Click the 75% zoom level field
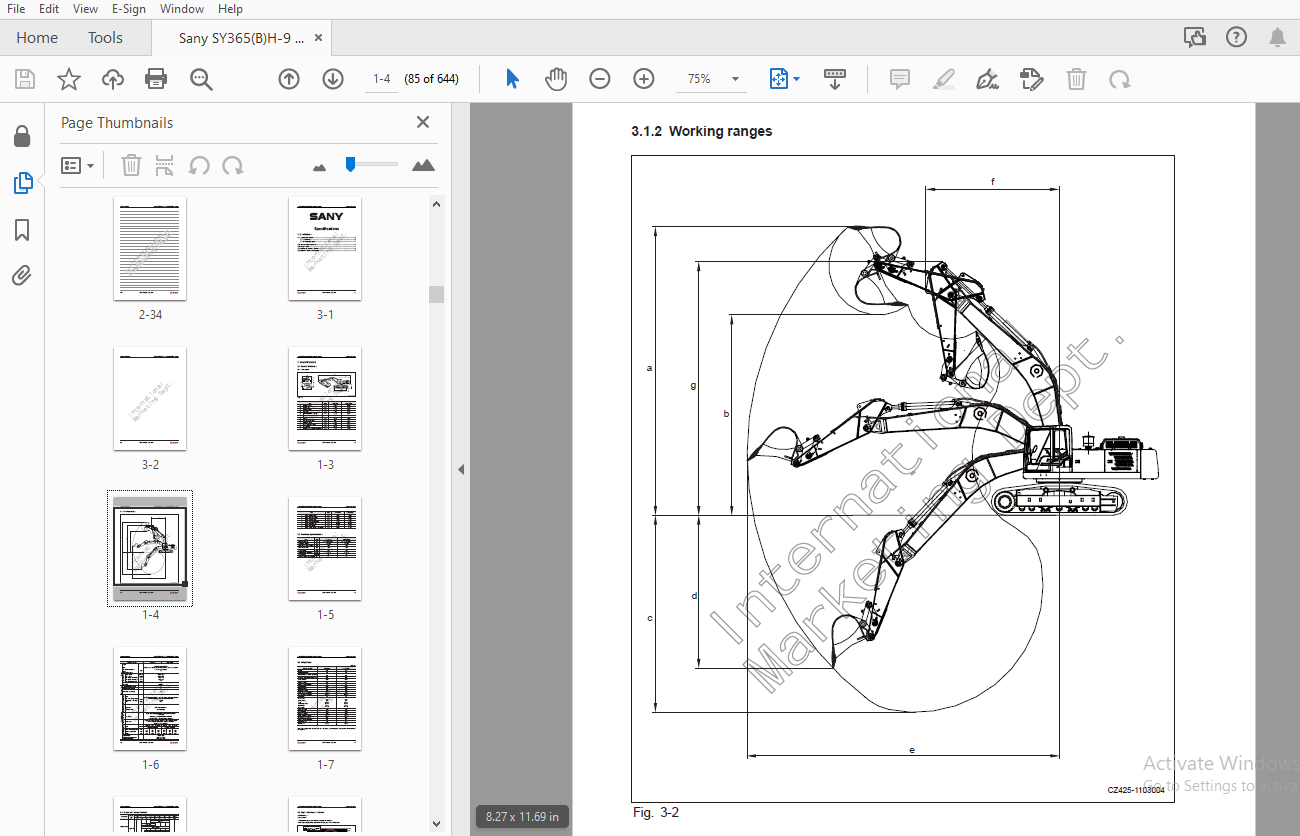This screenshot has height=836, width=1300. click(699, 79)
